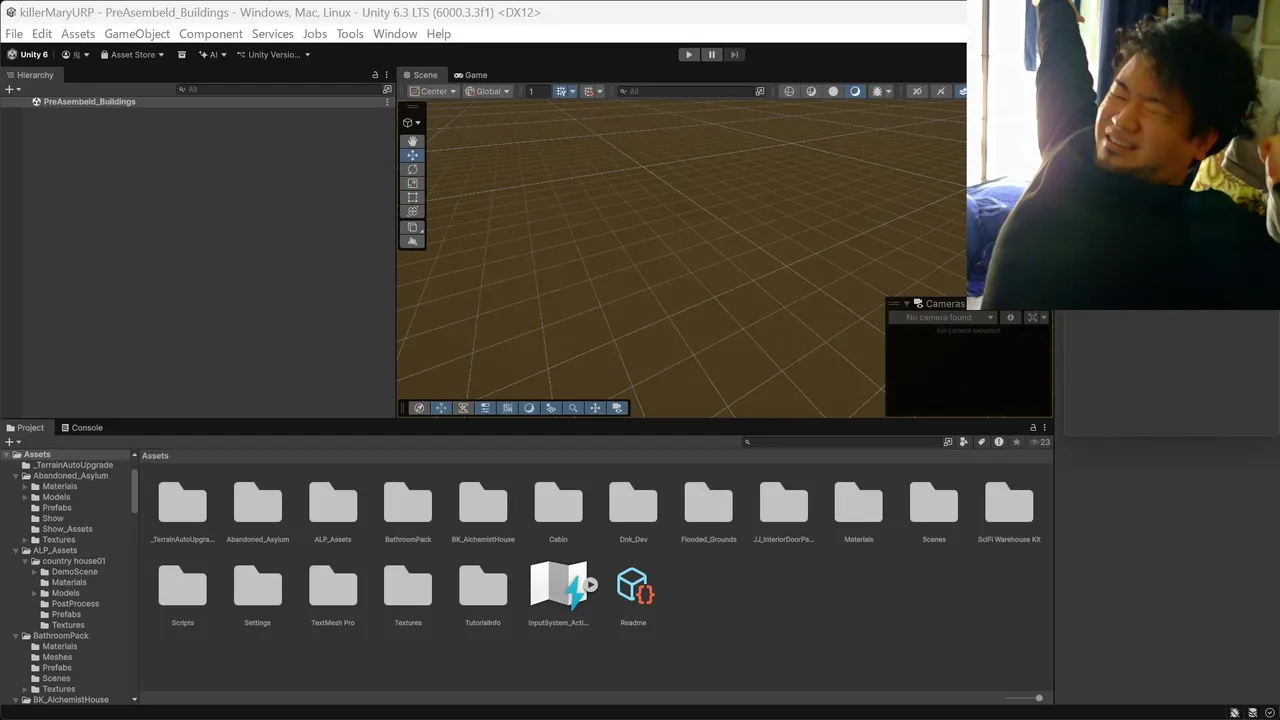Open Hierarchy panel more options menu
The image size is (1280, 720).
coord(386,75)
